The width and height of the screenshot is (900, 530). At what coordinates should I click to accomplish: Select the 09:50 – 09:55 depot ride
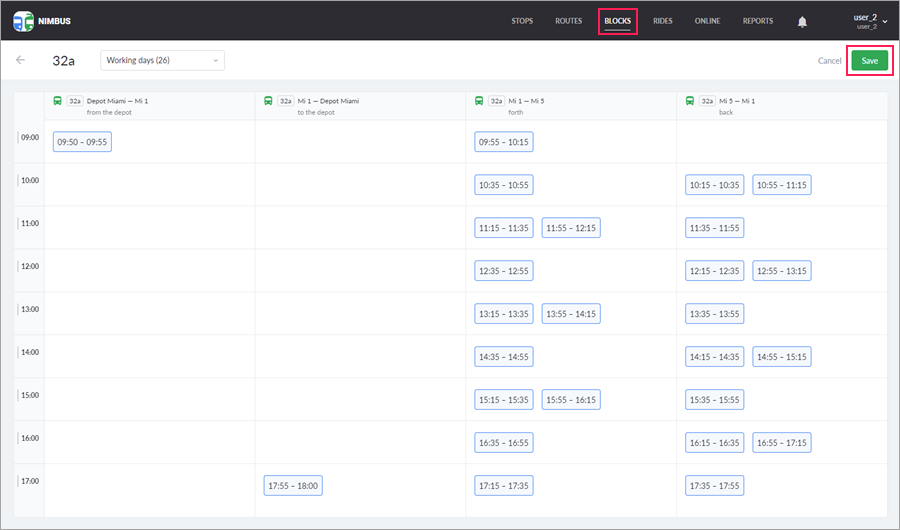pyautogui.click(x=82, y=142)
